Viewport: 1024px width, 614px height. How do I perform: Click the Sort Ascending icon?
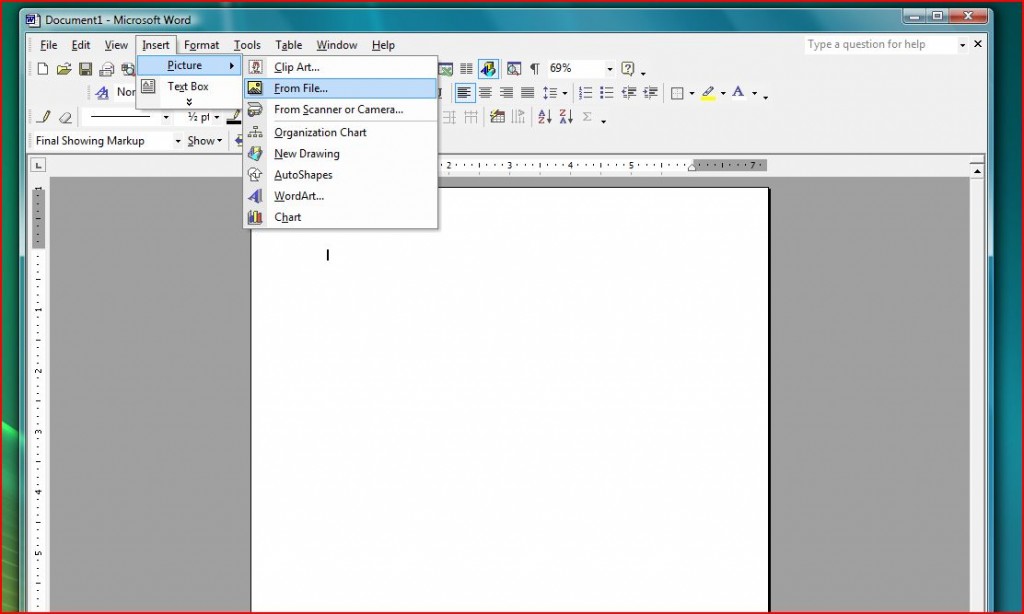(x=544, y=117)
